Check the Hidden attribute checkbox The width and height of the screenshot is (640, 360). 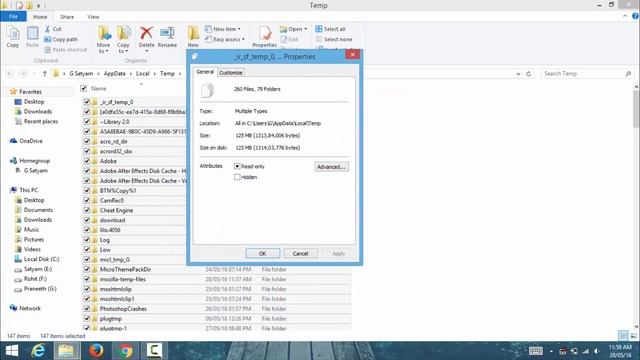pyautogui.click(x=237, y=177)
